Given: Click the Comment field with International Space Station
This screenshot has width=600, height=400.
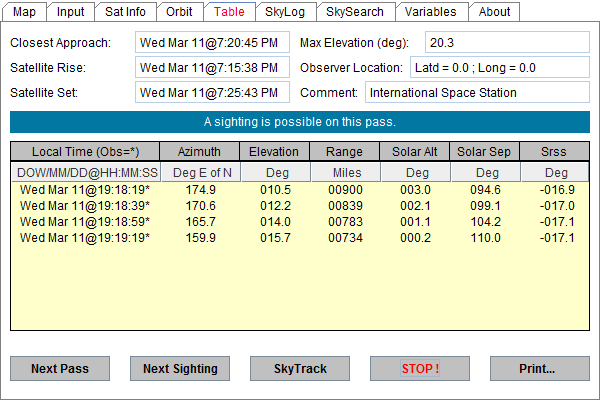Looking at the screenshot, I should pos(478,92).
